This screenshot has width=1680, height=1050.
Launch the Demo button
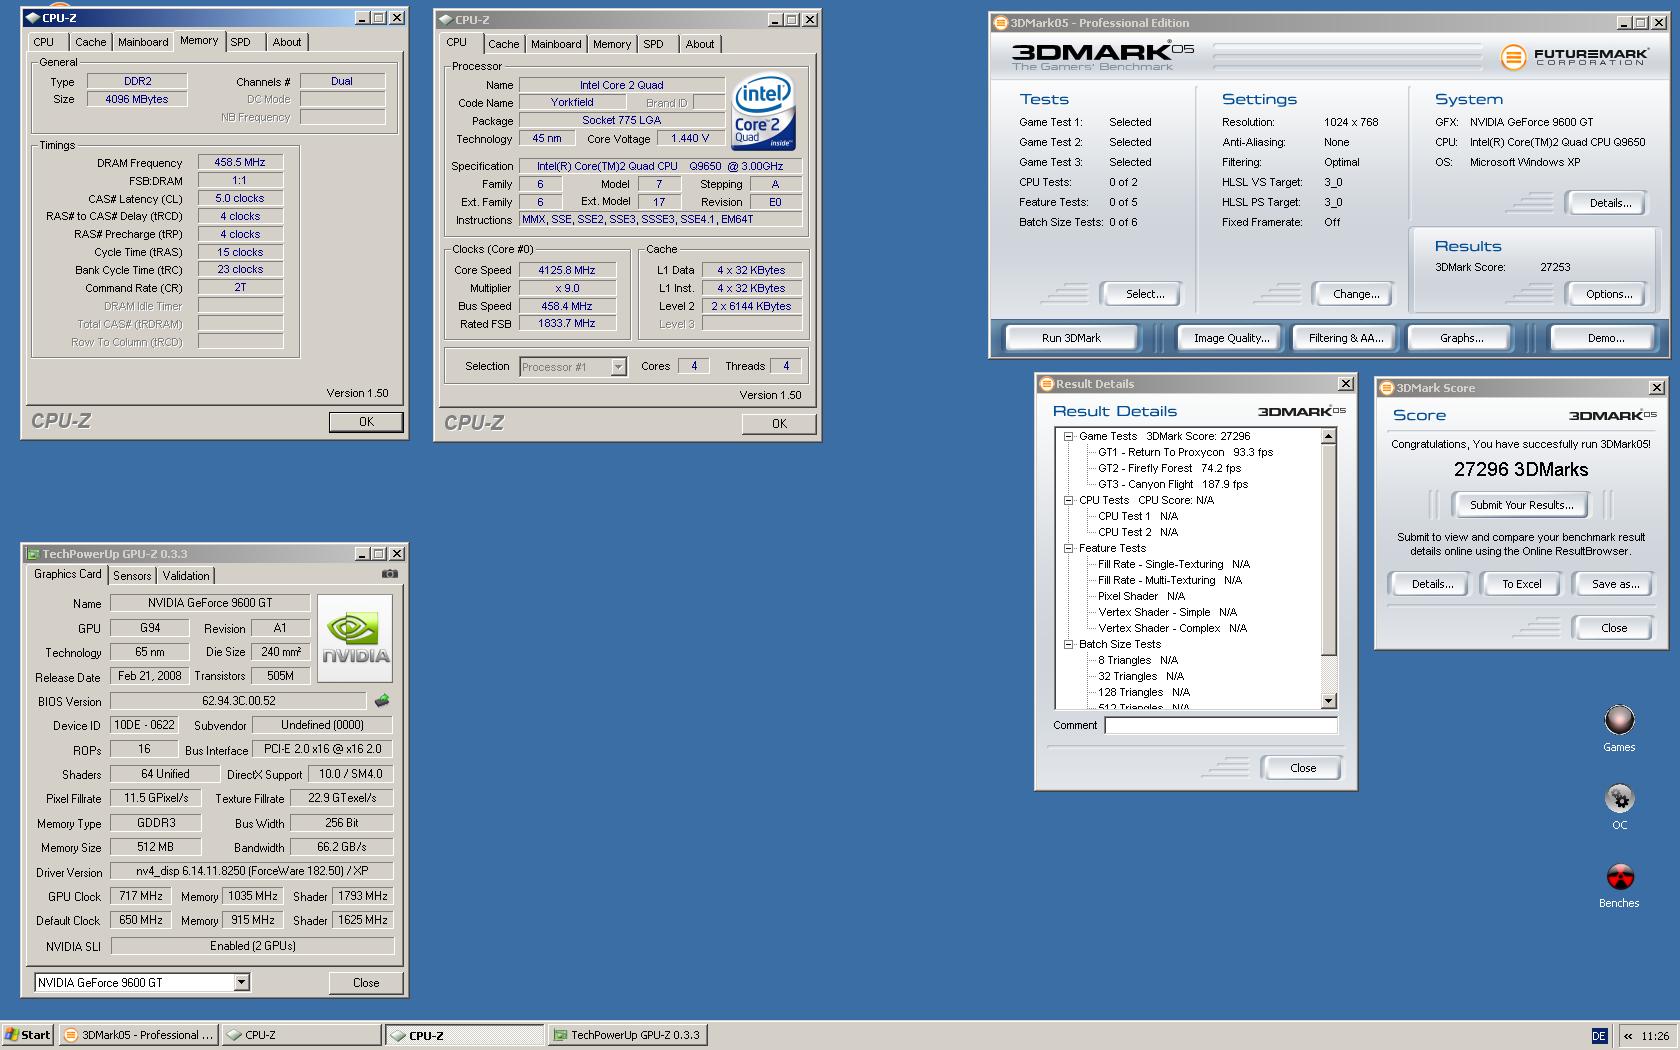pyautogui.click(x=1606, y=338)
